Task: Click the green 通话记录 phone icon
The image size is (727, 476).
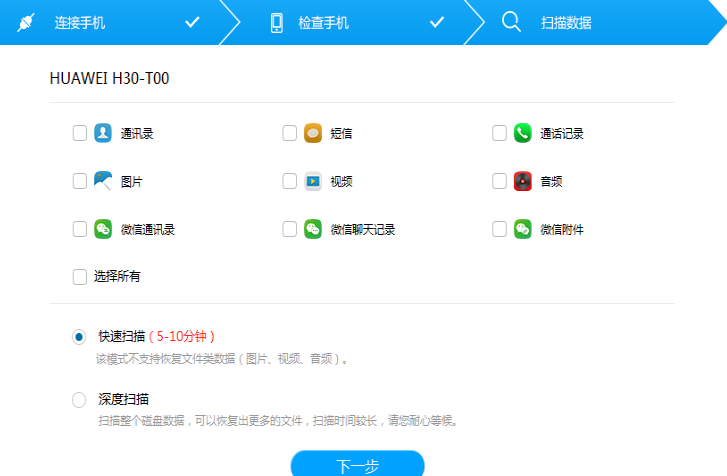Action: [523, 133]
